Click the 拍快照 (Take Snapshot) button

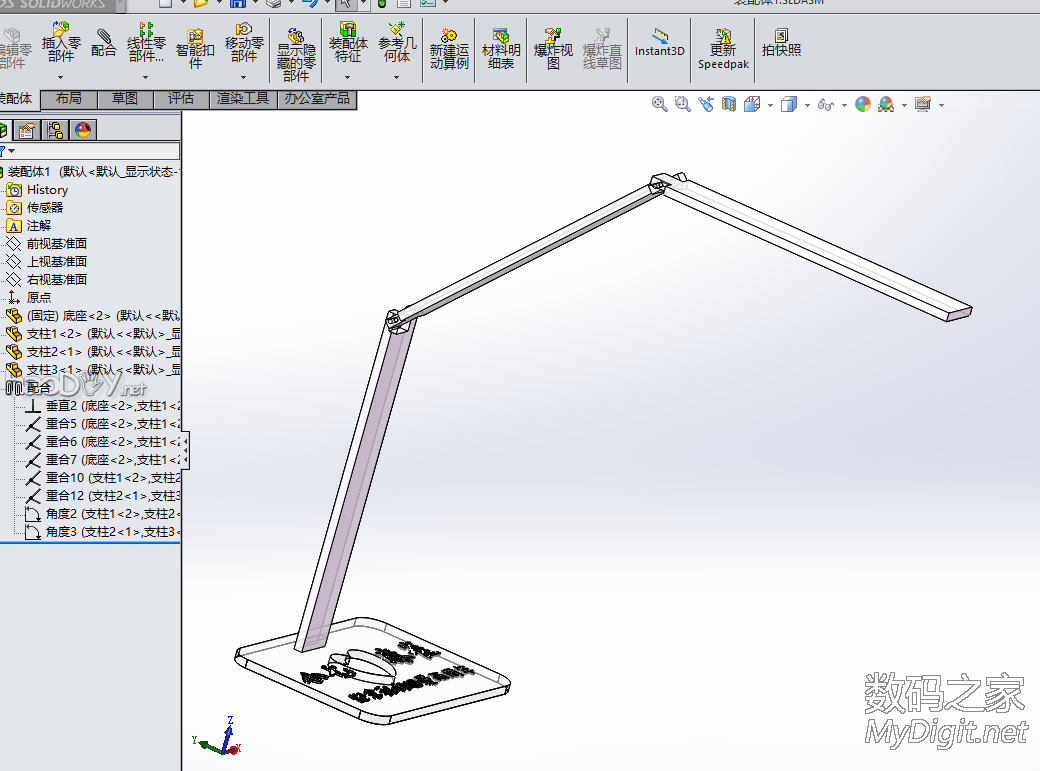(781, 42)
